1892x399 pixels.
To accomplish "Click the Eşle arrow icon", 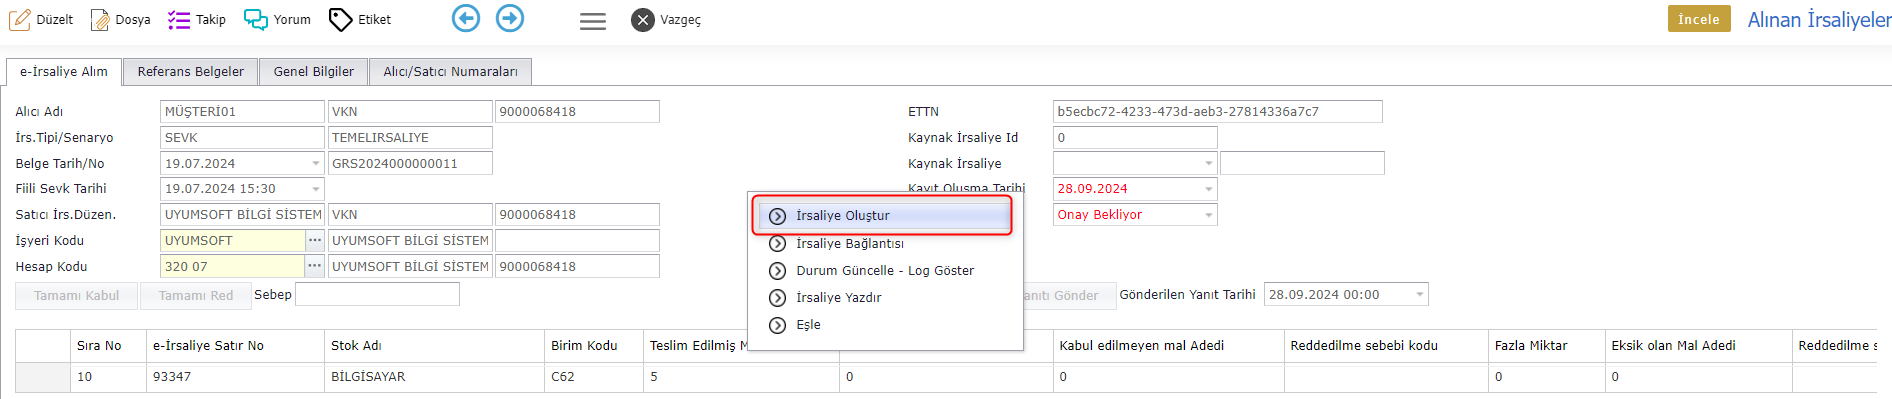I will coord(777,324).
